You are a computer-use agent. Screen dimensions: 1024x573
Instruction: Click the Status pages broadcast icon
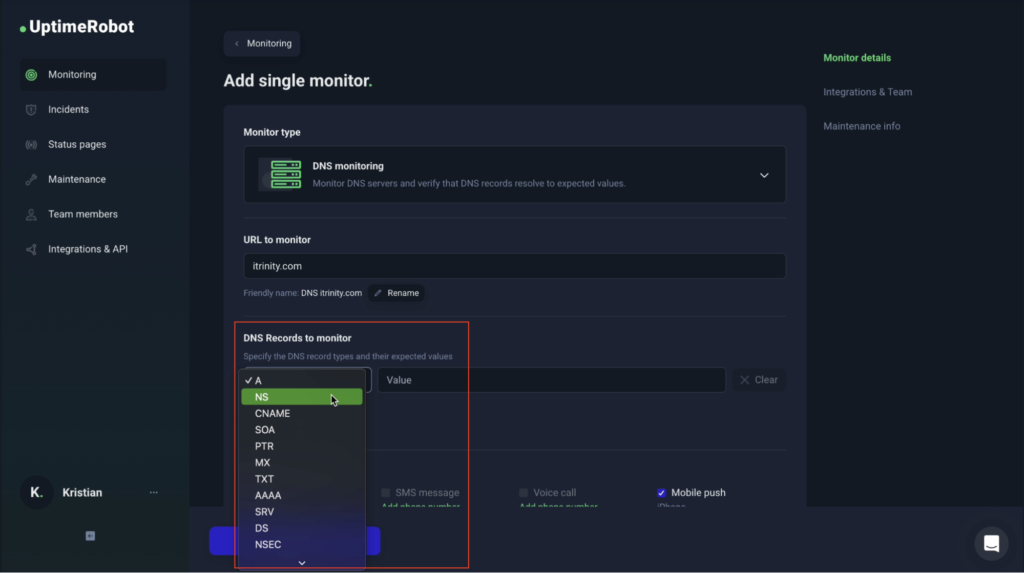tap(31, 144)
